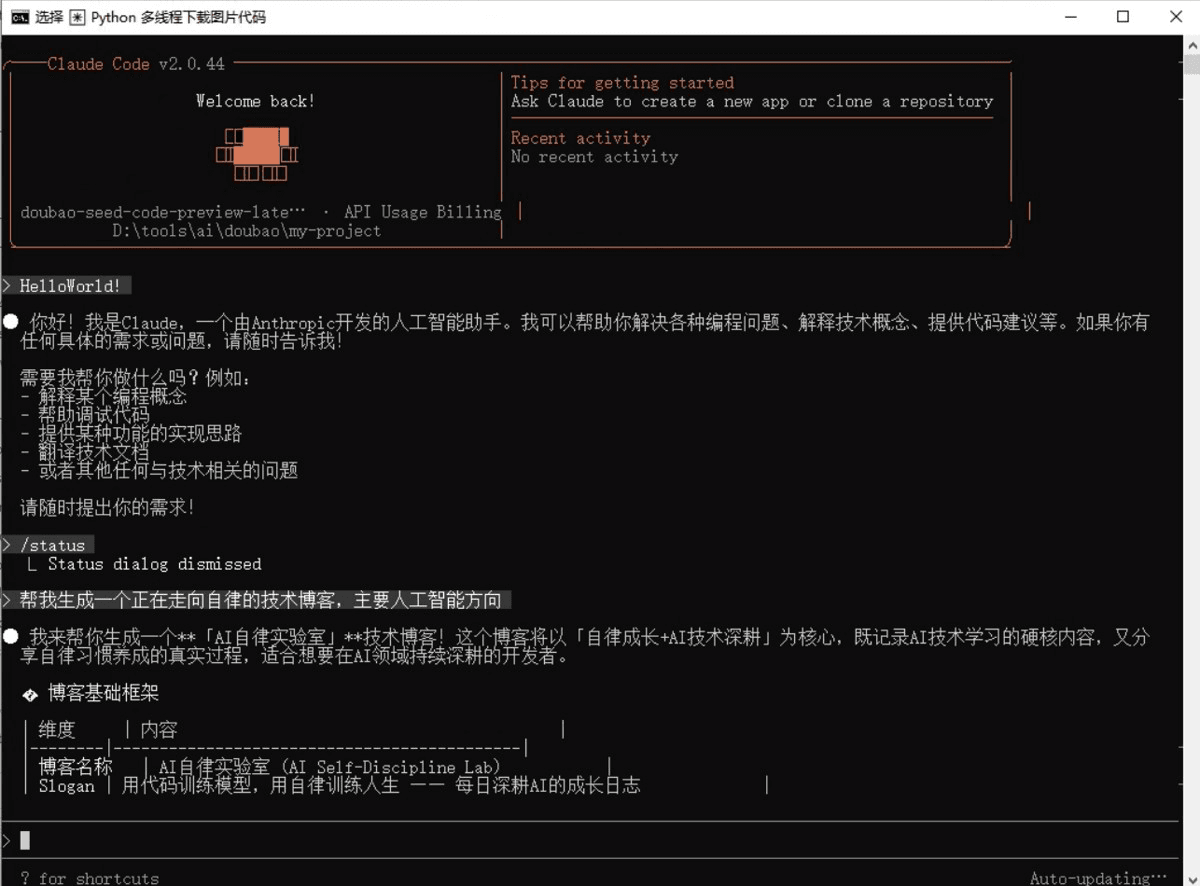The image size is (1200, 886).
Task: Click the white bullet before 你好 response
Action: [x=10, y=321]
